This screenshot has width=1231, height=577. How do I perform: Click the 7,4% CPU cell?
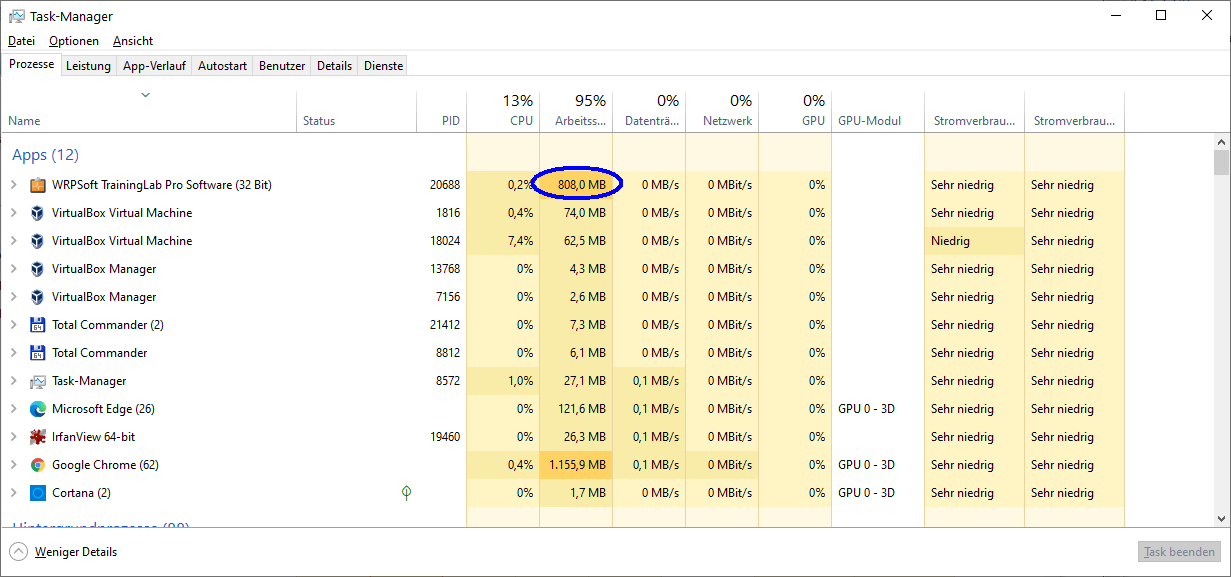[503, 241]
